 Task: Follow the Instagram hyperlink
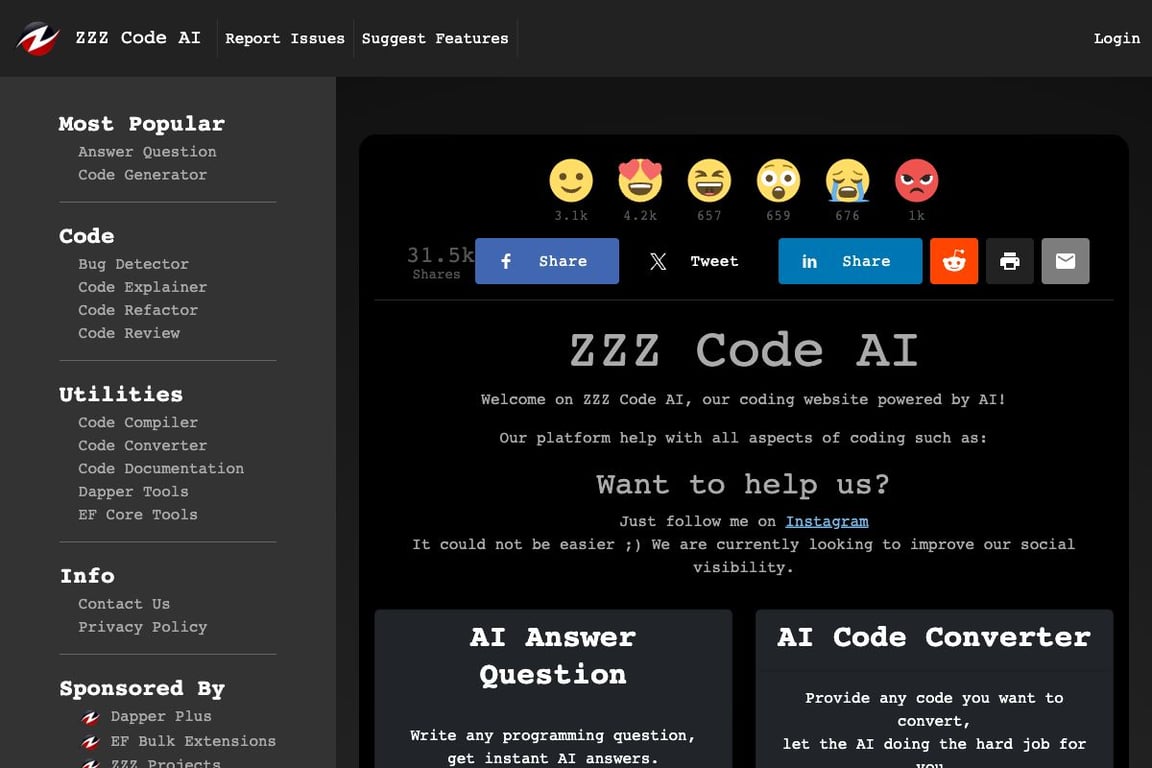pos(827,521)
